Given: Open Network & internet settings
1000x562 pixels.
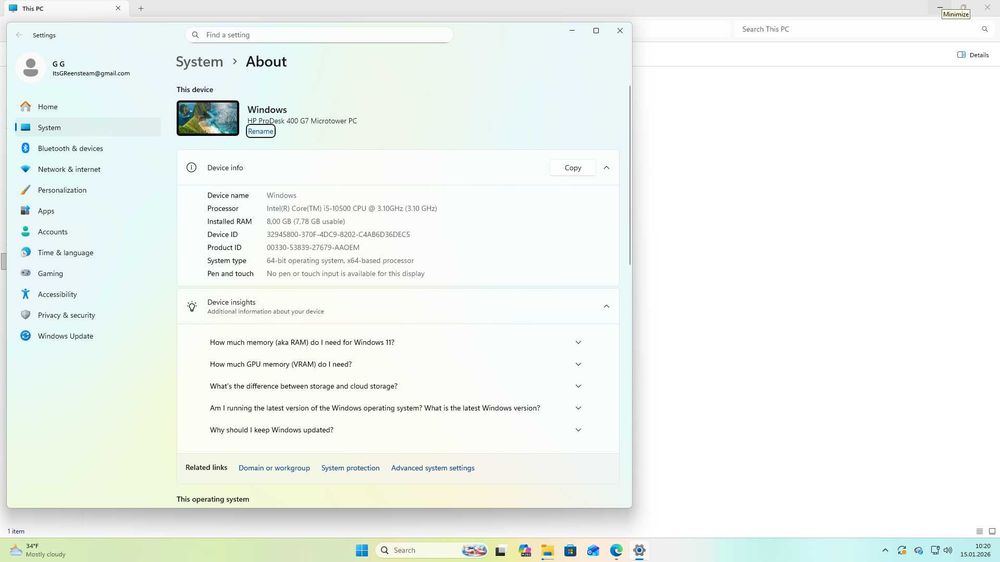Looking at the screenshot, I should click(x=87, y=169).
